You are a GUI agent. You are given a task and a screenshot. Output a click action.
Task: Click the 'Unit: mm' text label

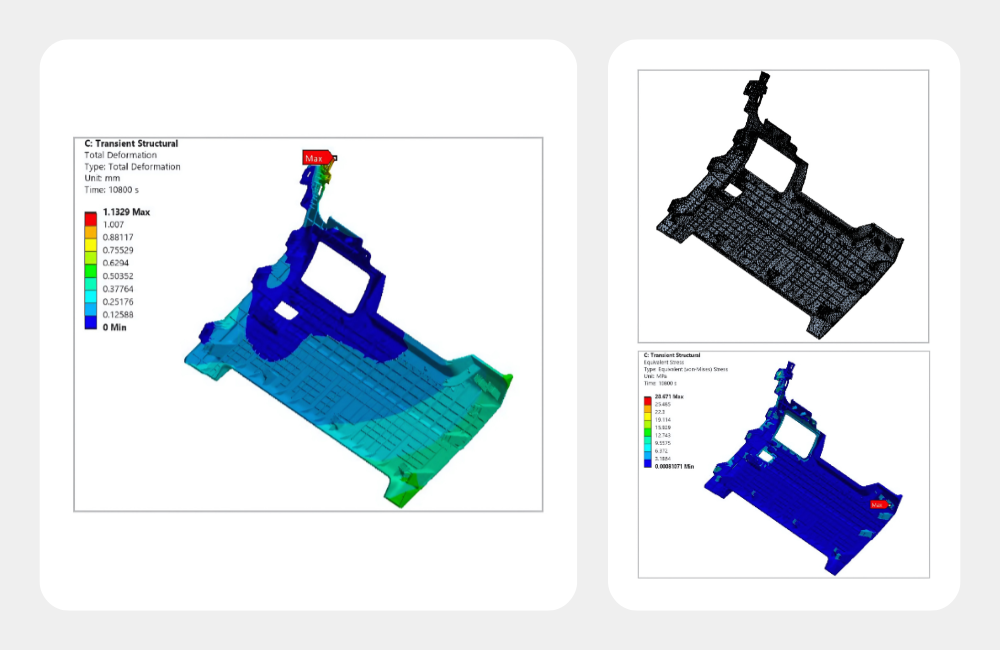104,178
